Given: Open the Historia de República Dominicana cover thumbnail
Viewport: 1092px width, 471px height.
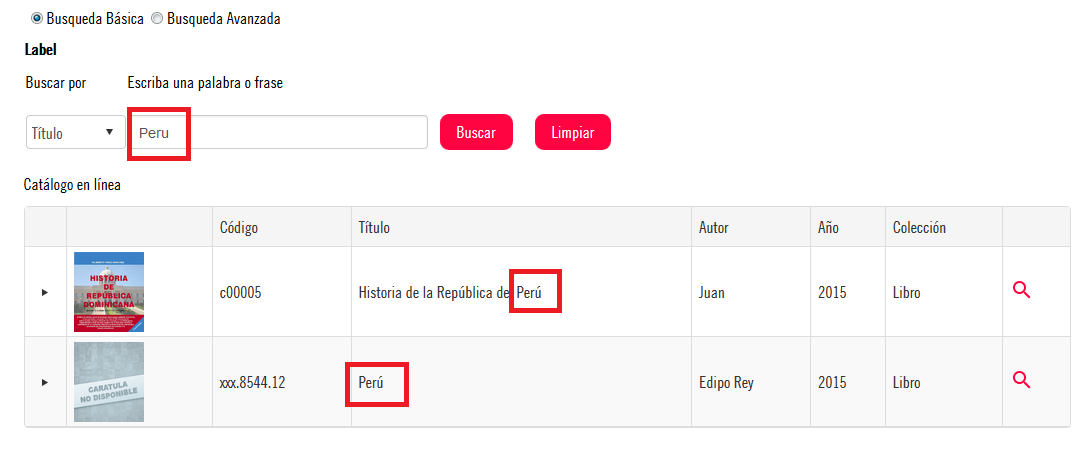Looking at the screenshot, I should (x=109, y=292).
